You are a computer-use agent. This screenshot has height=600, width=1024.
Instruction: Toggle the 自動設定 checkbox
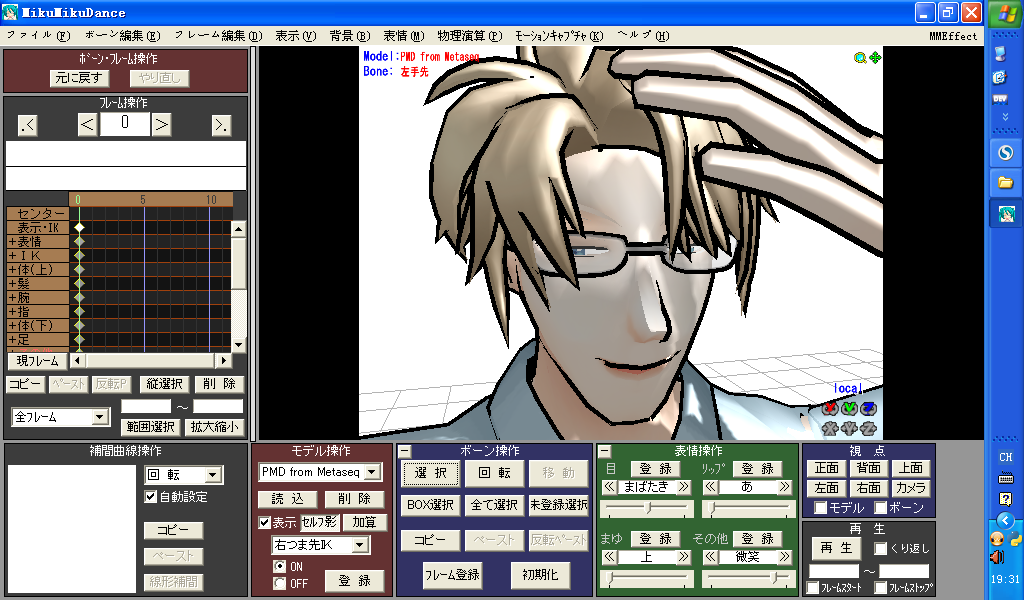[151, 497]
